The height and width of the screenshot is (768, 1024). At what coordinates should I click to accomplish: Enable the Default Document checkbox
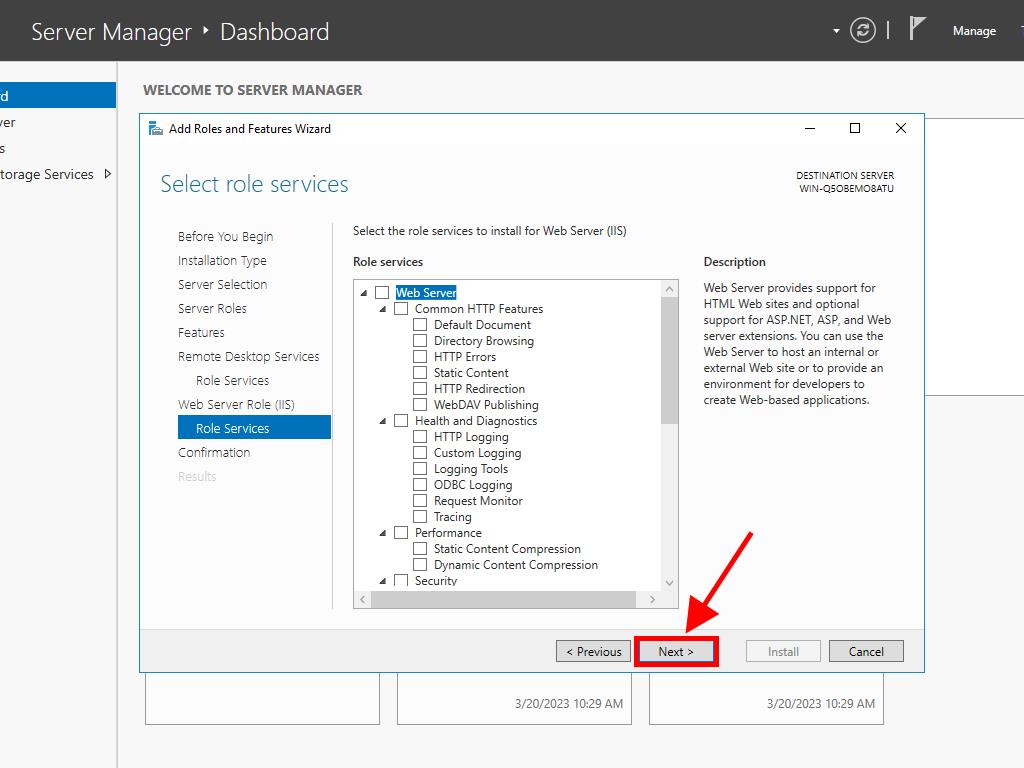coord(420,325)
